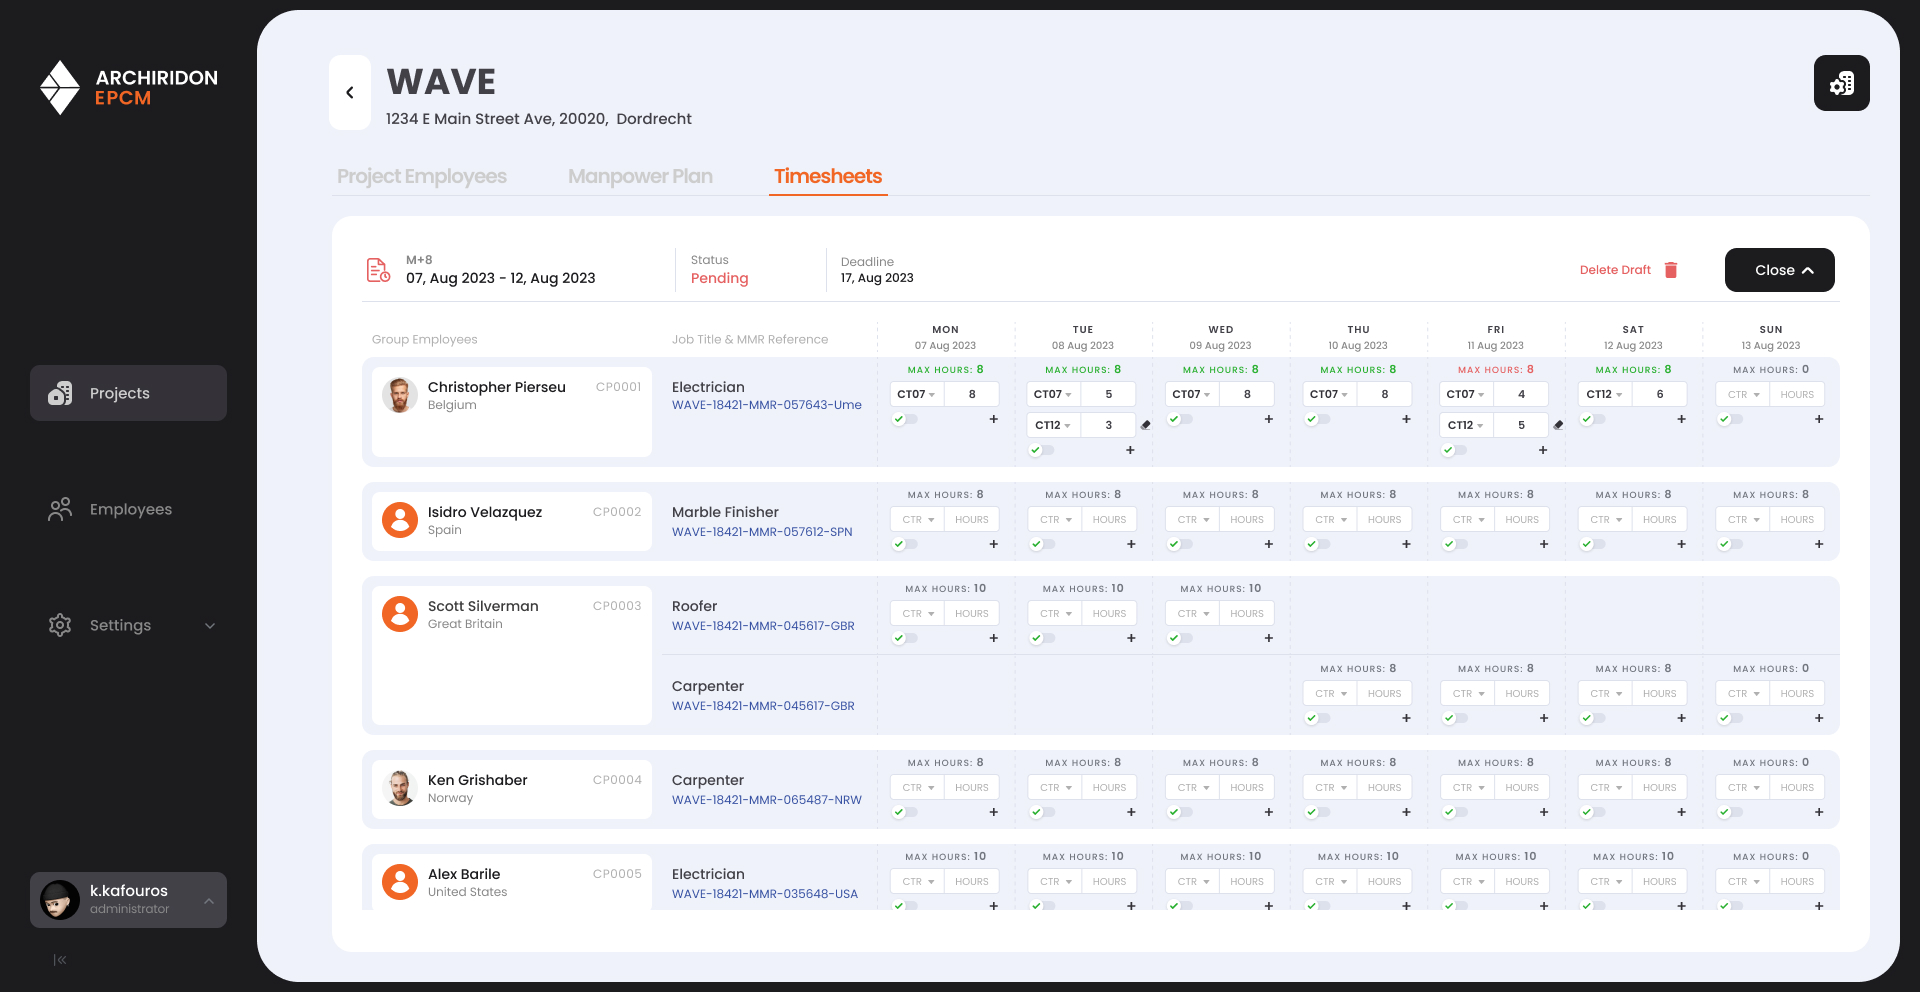The height and width of the screenshot is (992, 1920).
Task: Open the WAVE-18421-MMR-057643-Ume reference link
Action: 766,405
